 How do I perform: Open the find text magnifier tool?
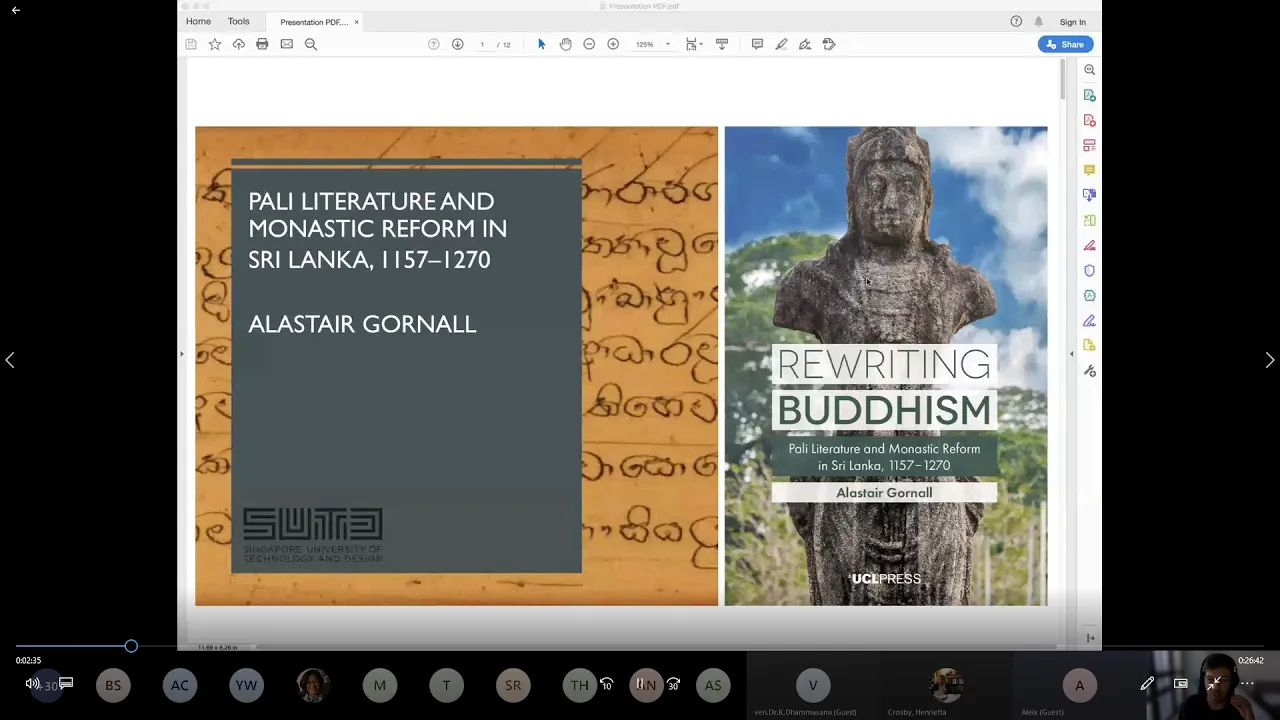pyautogui.click(x=310, y=44)
